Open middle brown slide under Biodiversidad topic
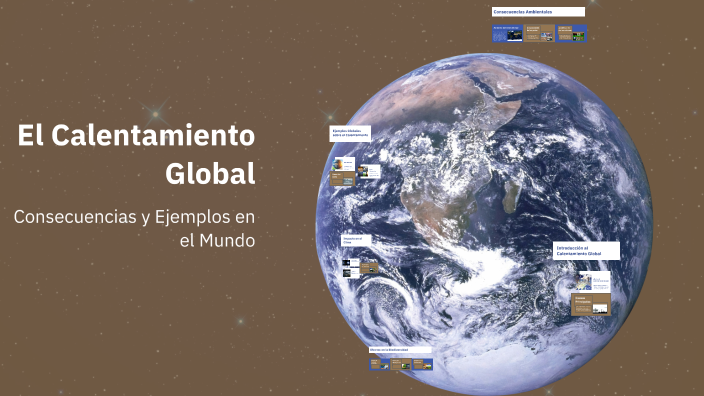Viewport: 704px width, 396px height. click(x=401, y=364)
